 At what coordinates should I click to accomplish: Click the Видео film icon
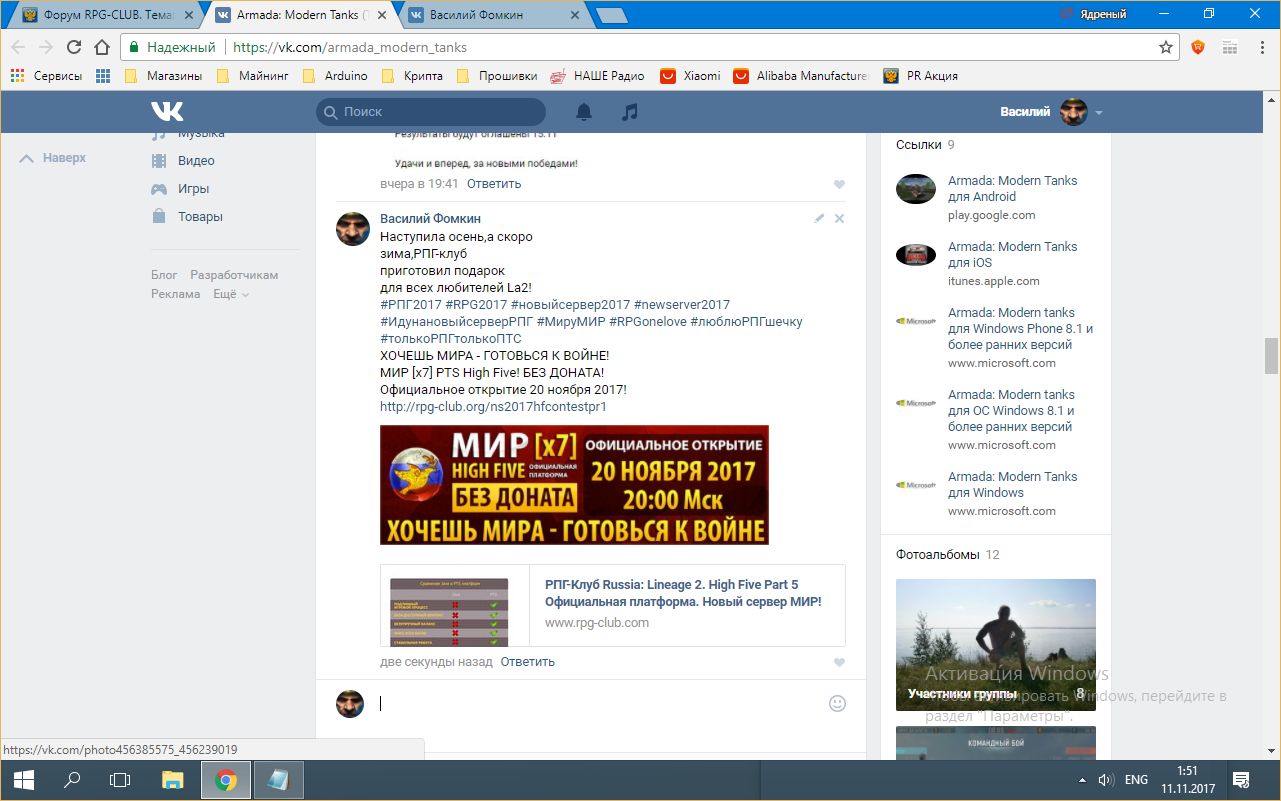[159, 160]
